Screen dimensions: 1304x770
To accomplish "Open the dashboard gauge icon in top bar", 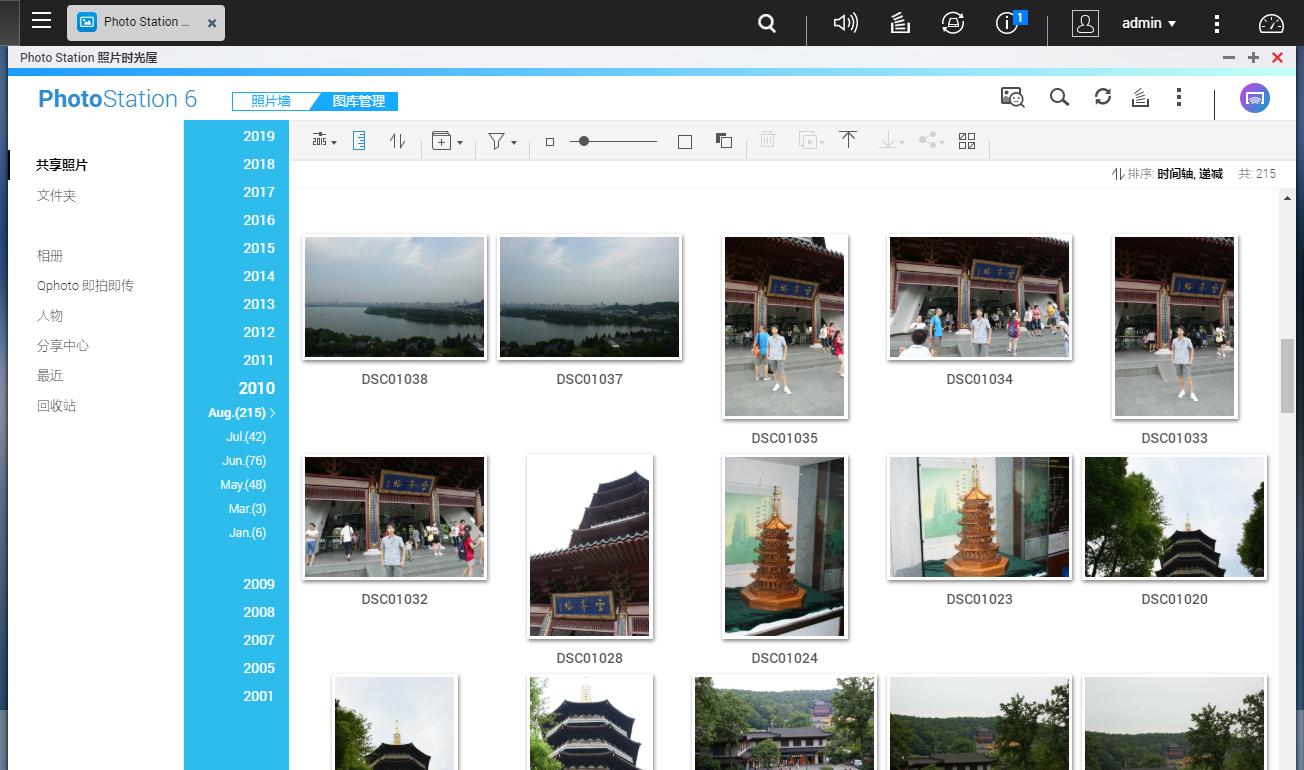I will [x=1270, y=23].
